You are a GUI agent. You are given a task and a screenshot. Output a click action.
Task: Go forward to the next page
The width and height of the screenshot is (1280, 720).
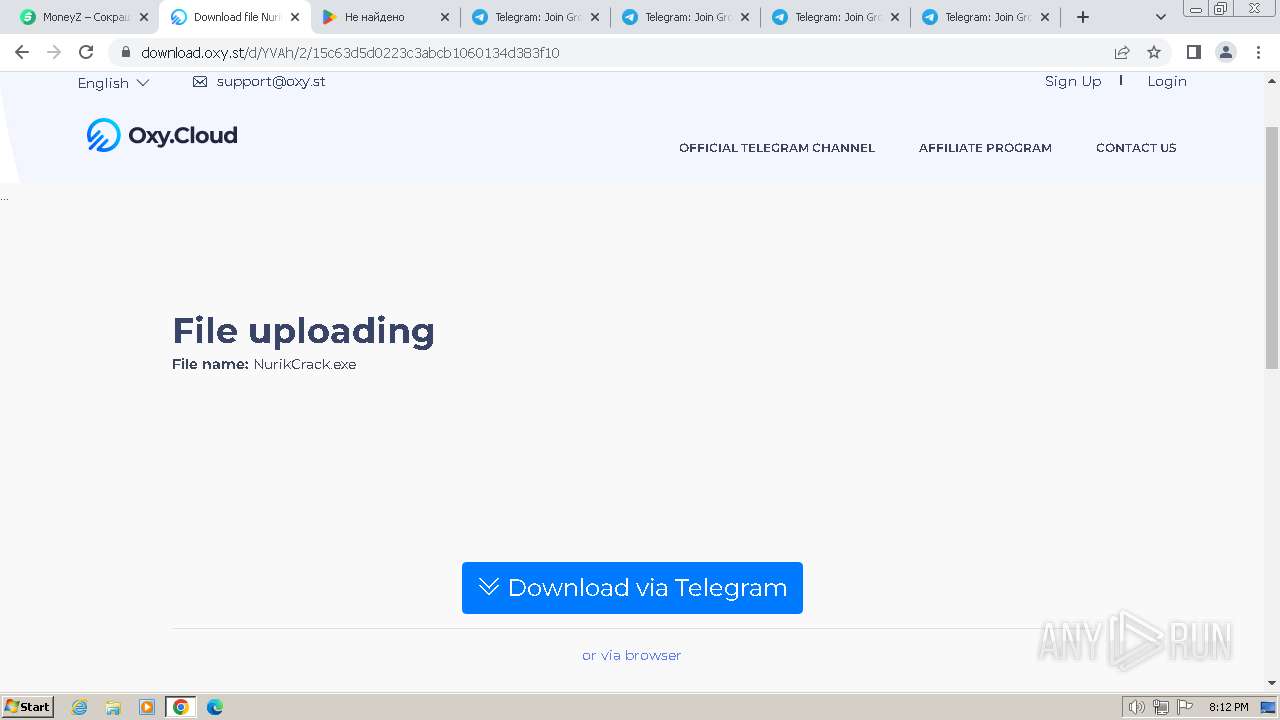pos(54,52)
